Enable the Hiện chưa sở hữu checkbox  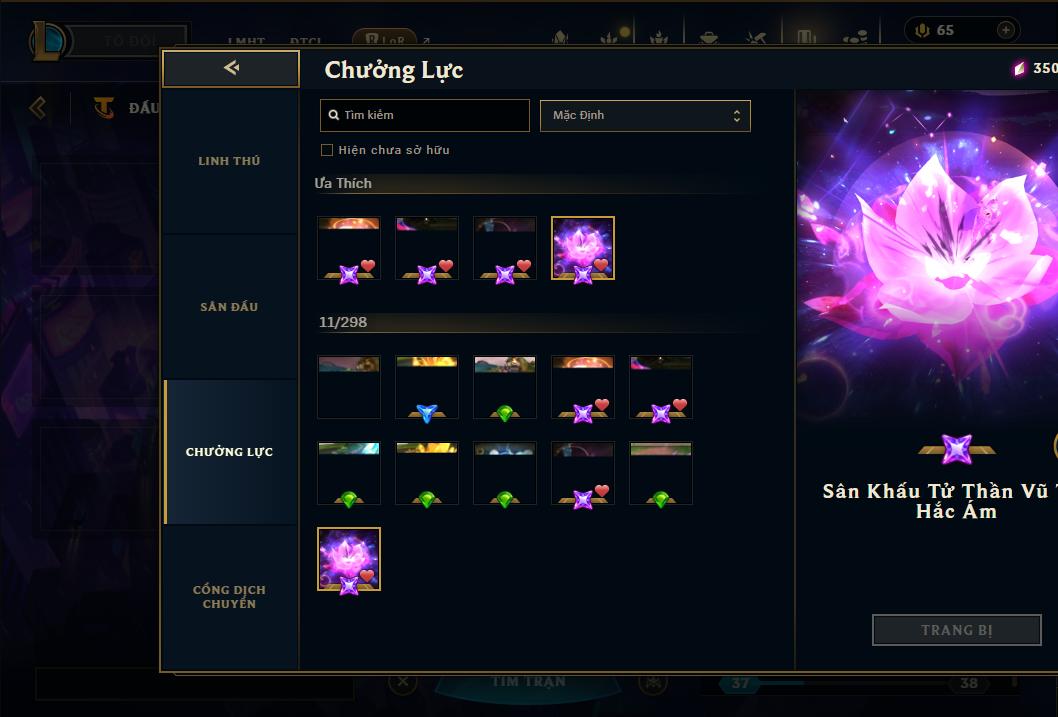point(327,150)
